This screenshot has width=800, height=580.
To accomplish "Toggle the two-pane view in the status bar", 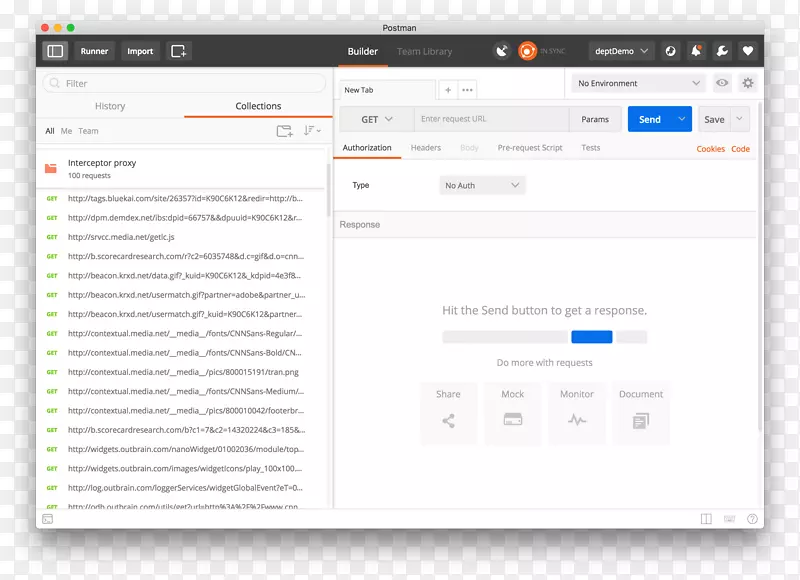I will [707, 519].
